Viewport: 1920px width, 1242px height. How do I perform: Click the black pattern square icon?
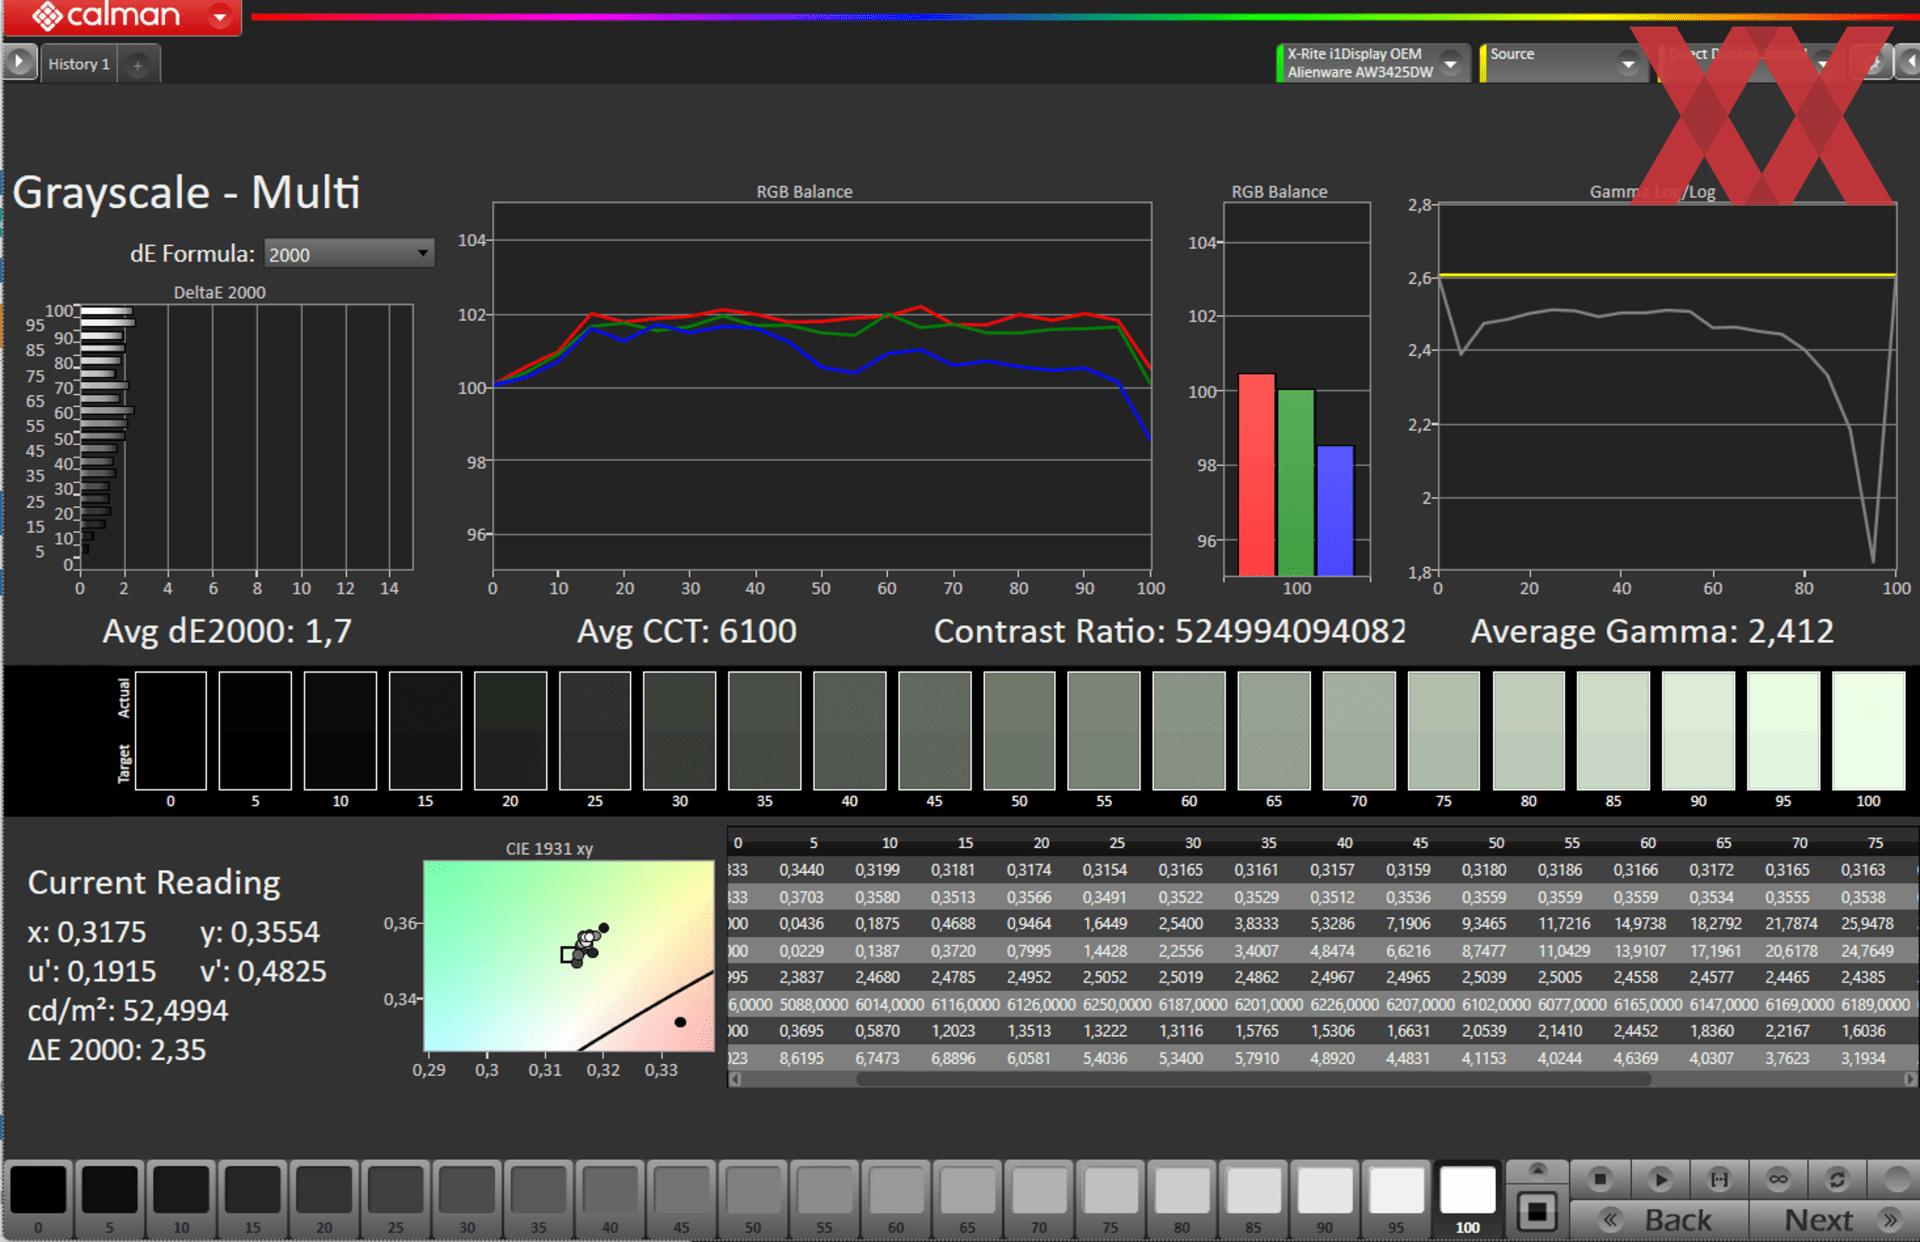point(1538,1213)
